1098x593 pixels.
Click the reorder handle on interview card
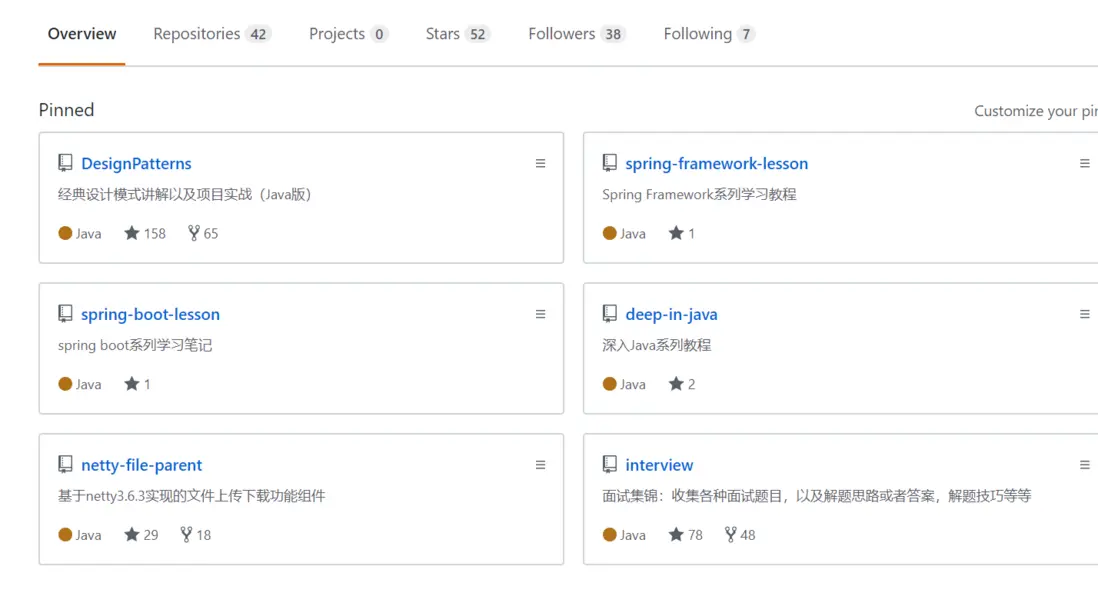tap(1085, 465)
